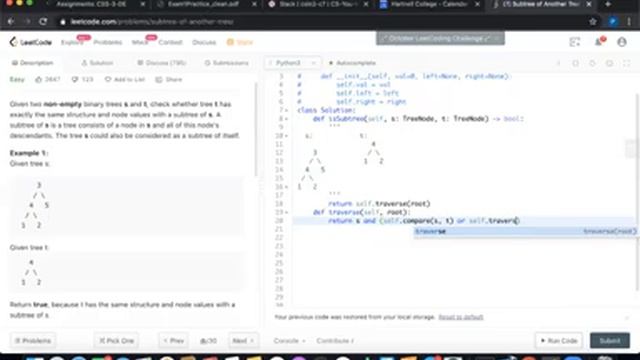Image resolution: width=640 pixels, height=360 pixels.
Task: Click the description panel scrollbar
Action: (x=256, y=130)
